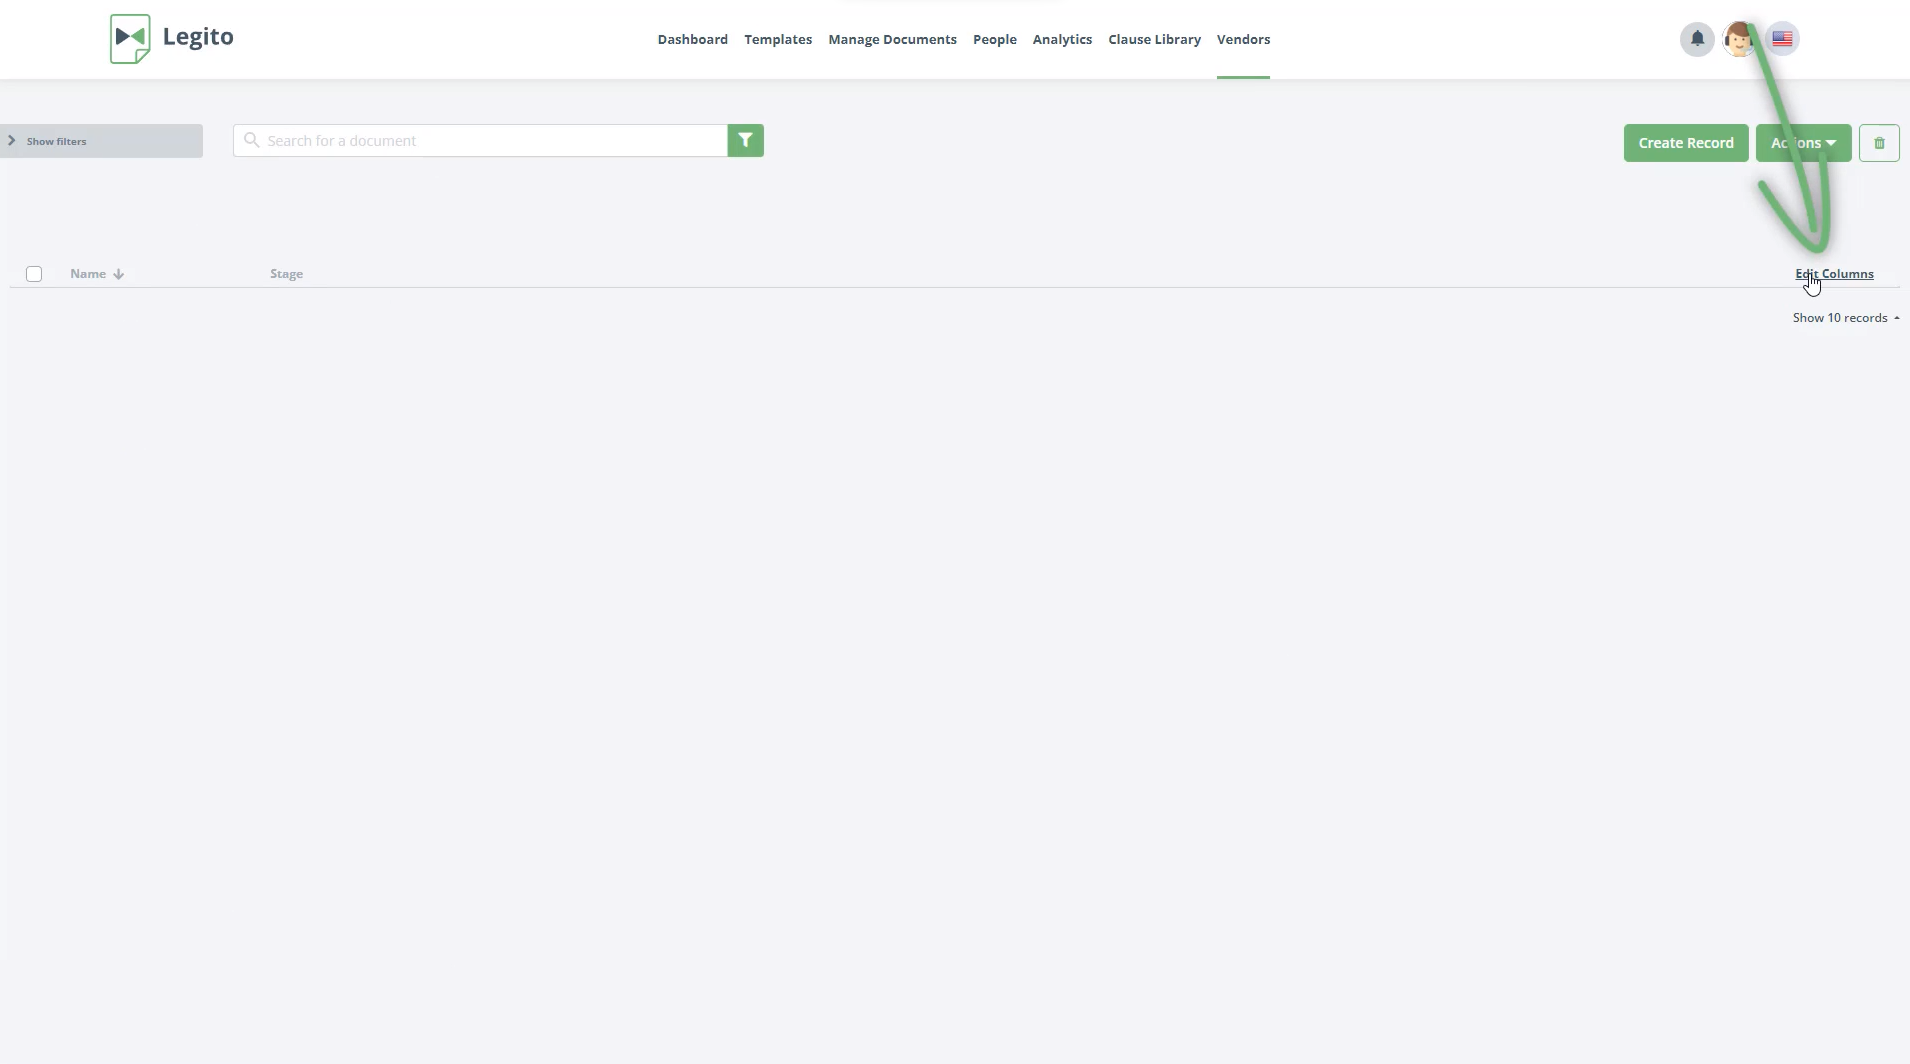Go to the Dashboard menu item
Image resolution: width=1910 pixels, height=1064 pixels.
(692, 40)
